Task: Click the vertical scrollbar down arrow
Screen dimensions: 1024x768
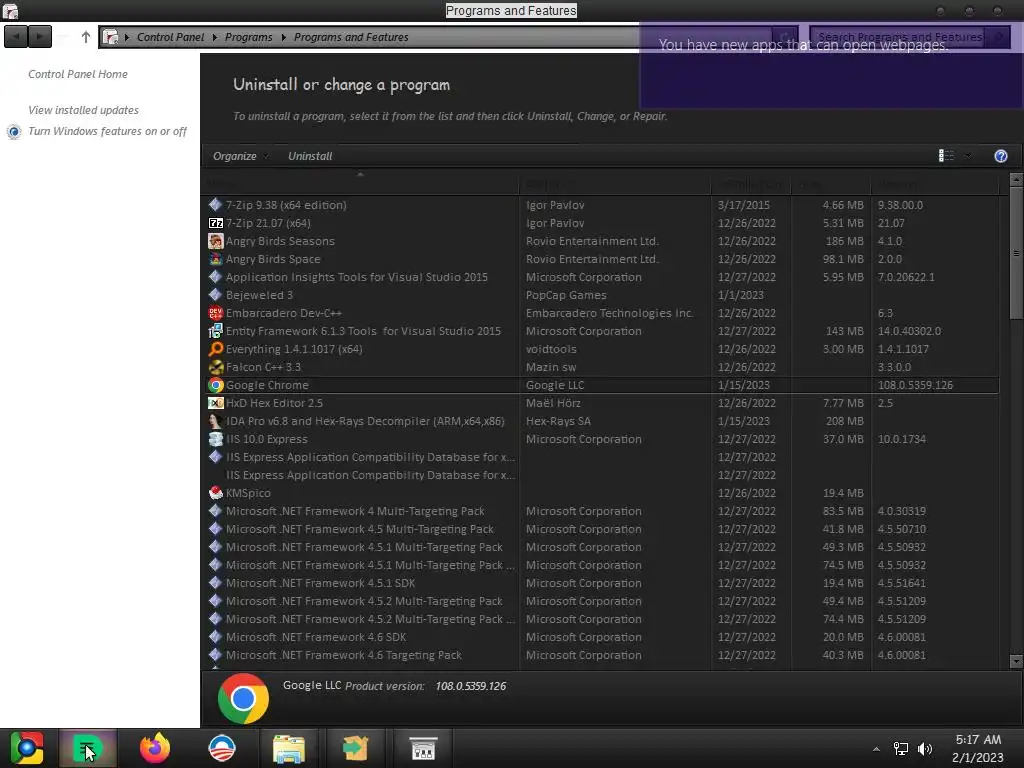Action: tap(1016, 661)
